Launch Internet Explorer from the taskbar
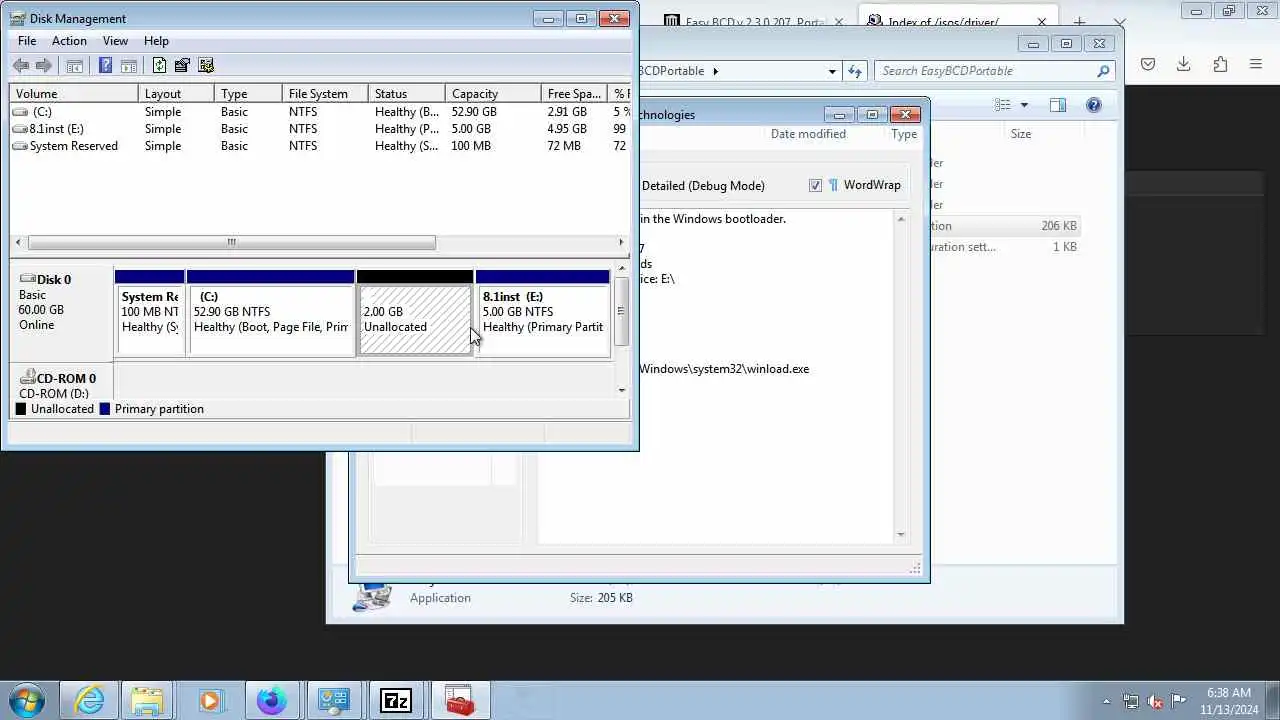This screenshot has height=720, width=1280. (90, 700)
